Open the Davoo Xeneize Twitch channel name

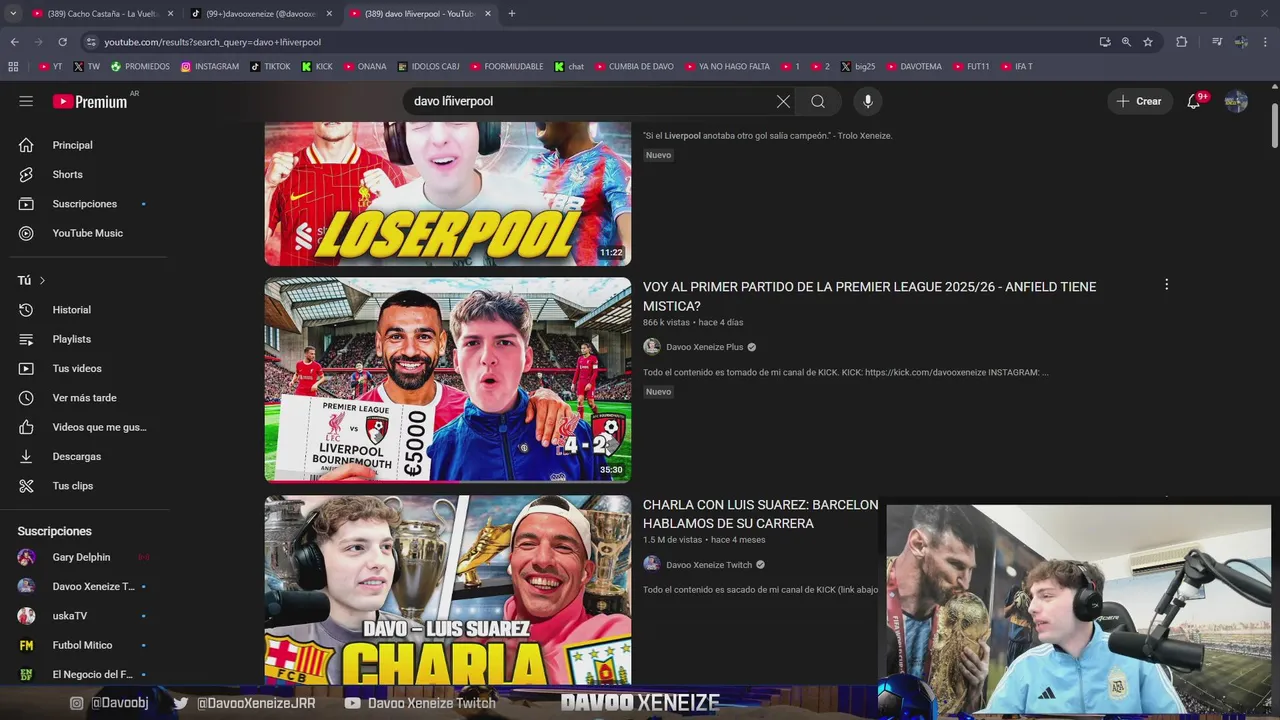click(709, 565)
